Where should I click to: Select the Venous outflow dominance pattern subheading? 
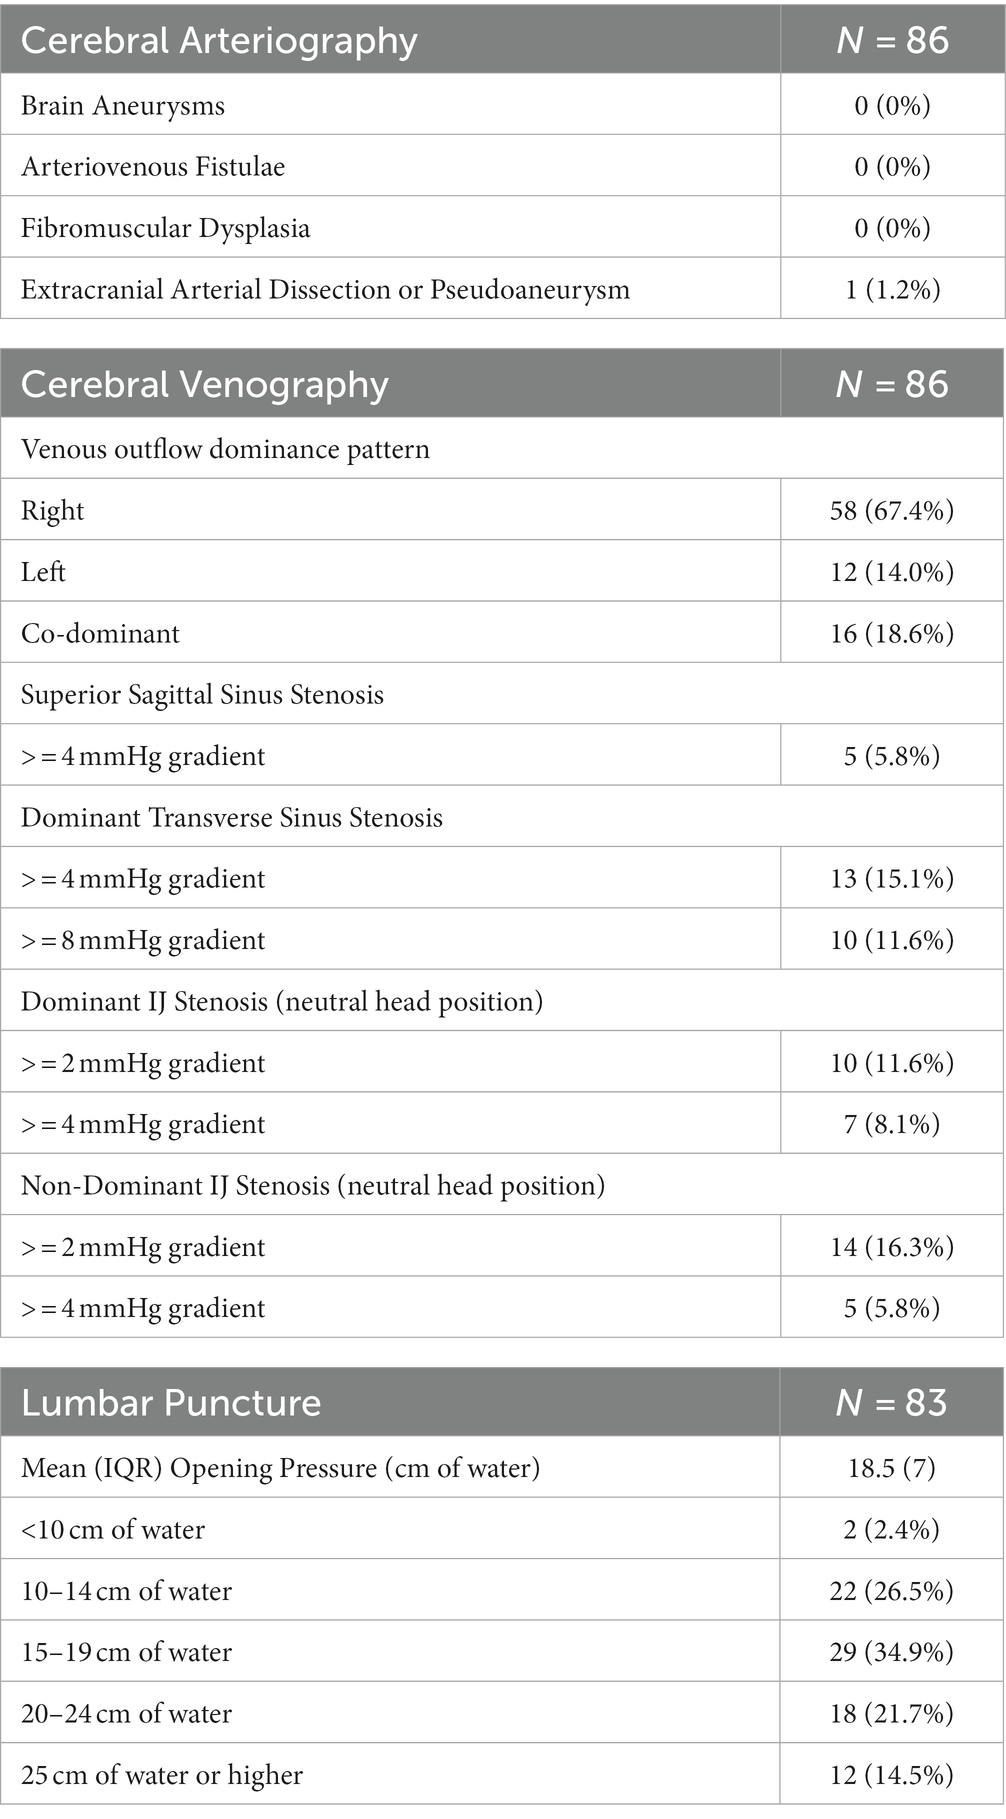click(x=225, y=449)
